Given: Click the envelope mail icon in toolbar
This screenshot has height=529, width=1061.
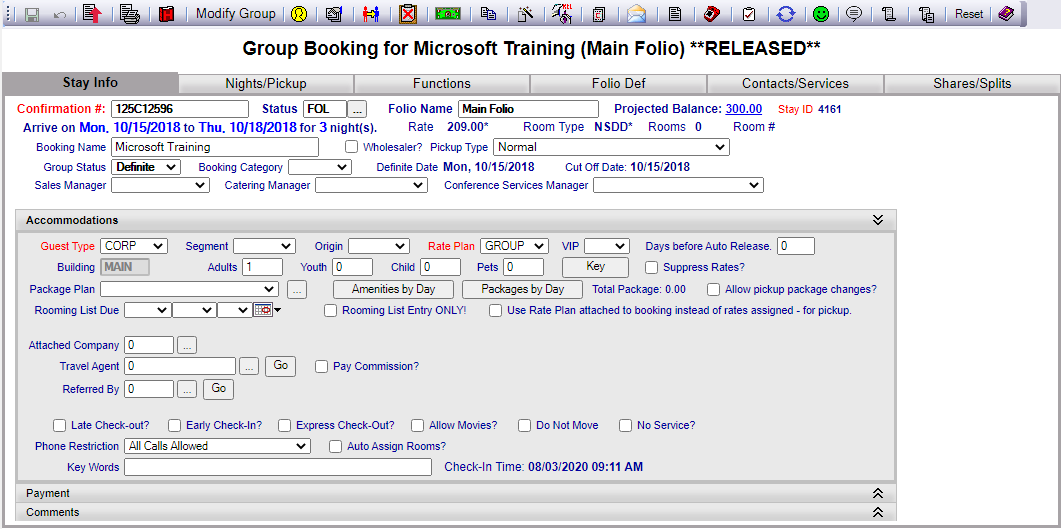Looking at the screenshot, I should [636, 14].
